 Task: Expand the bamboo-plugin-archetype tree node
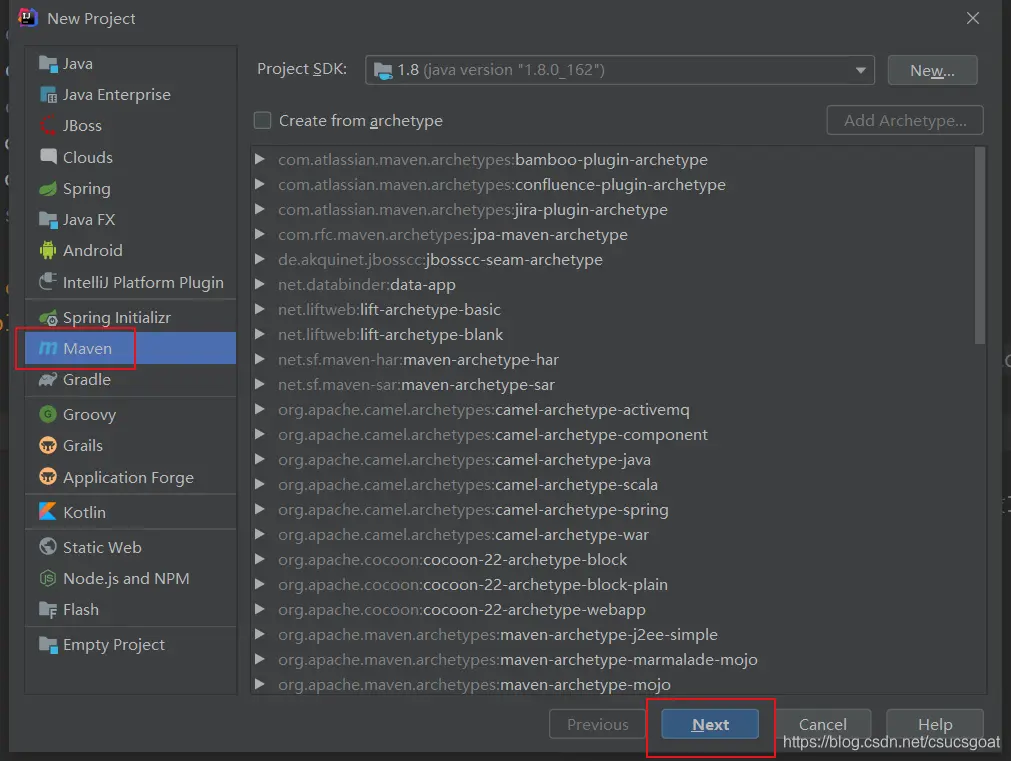pyautogui.click(x=260, y=160)
